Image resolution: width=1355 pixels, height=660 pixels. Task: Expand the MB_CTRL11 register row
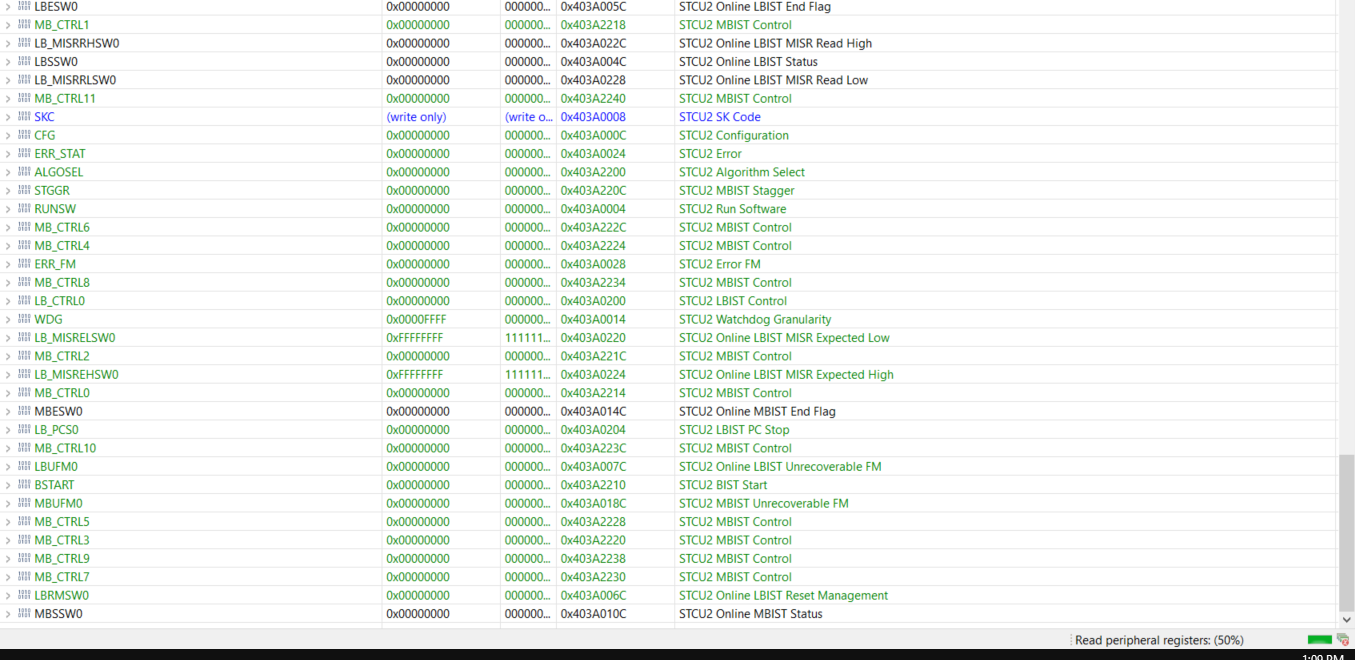click(x=8, y=98)
